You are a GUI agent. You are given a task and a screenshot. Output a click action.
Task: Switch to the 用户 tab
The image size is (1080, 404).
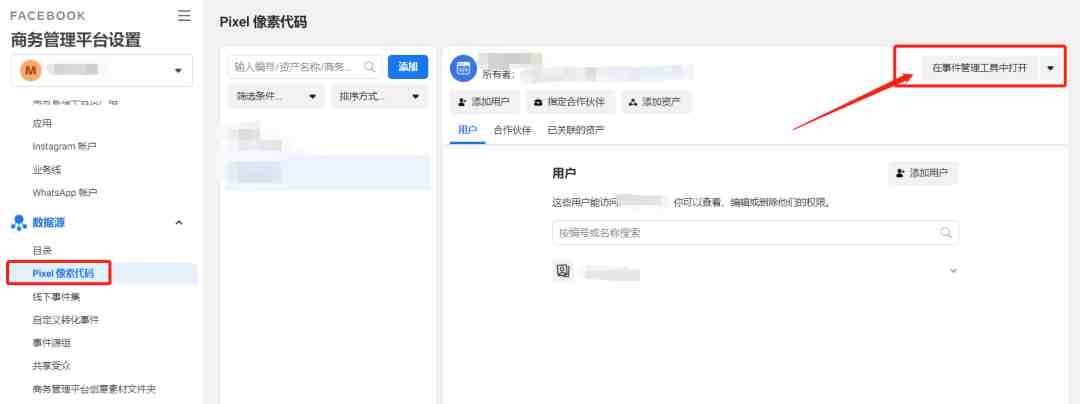pos(468,130)
